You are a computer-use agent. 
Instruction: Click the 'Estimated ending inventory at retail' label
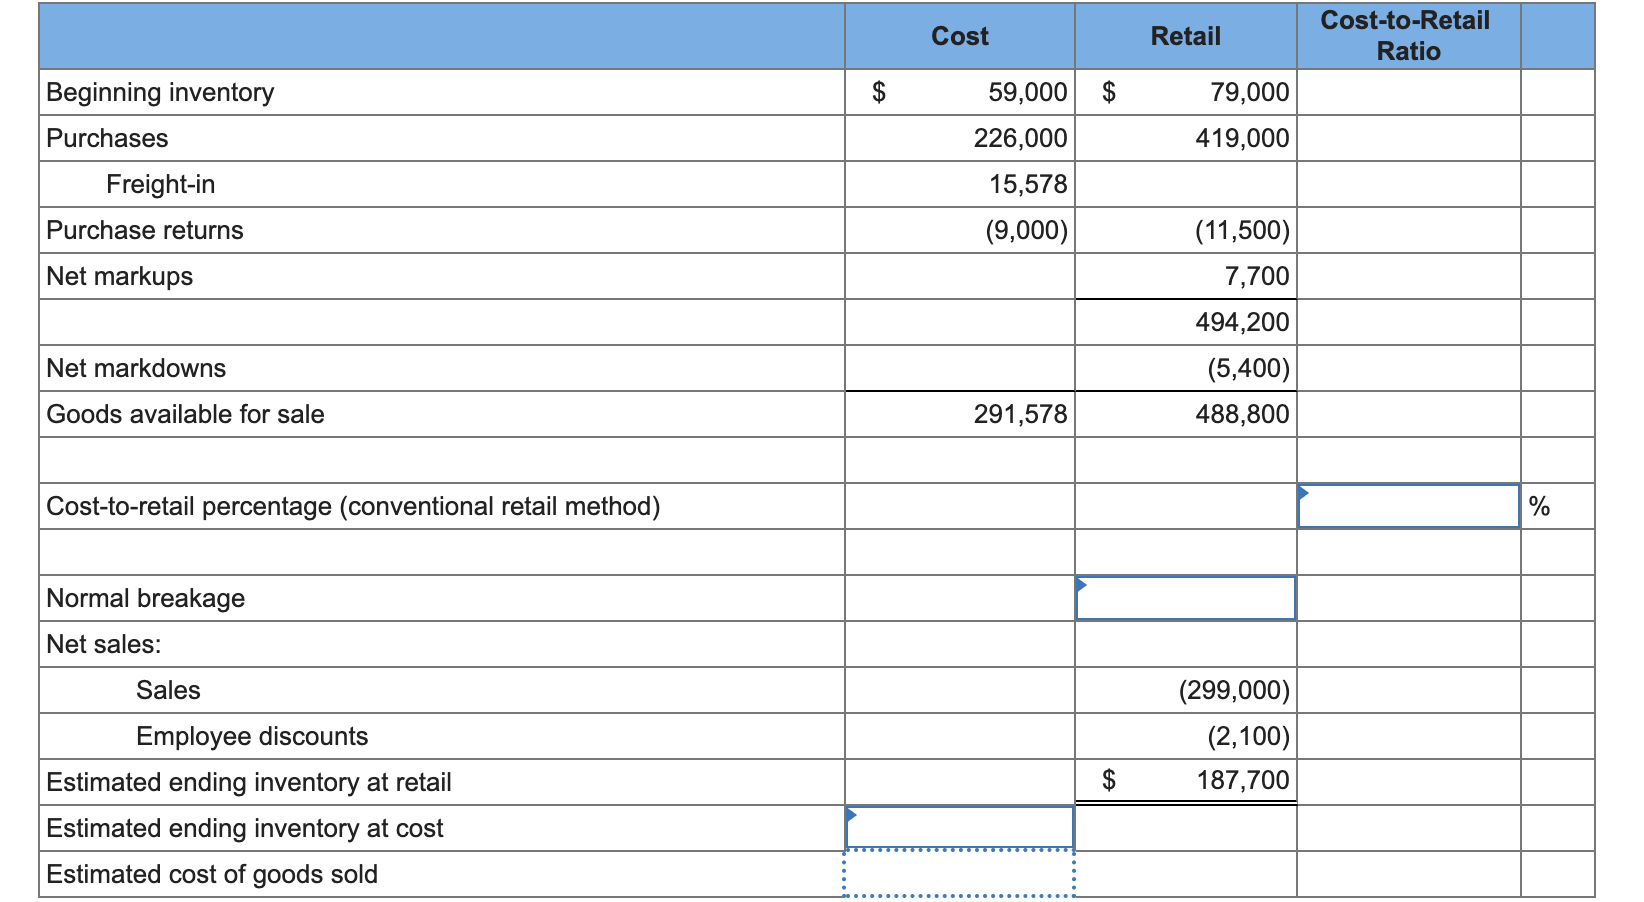(249, 782)
